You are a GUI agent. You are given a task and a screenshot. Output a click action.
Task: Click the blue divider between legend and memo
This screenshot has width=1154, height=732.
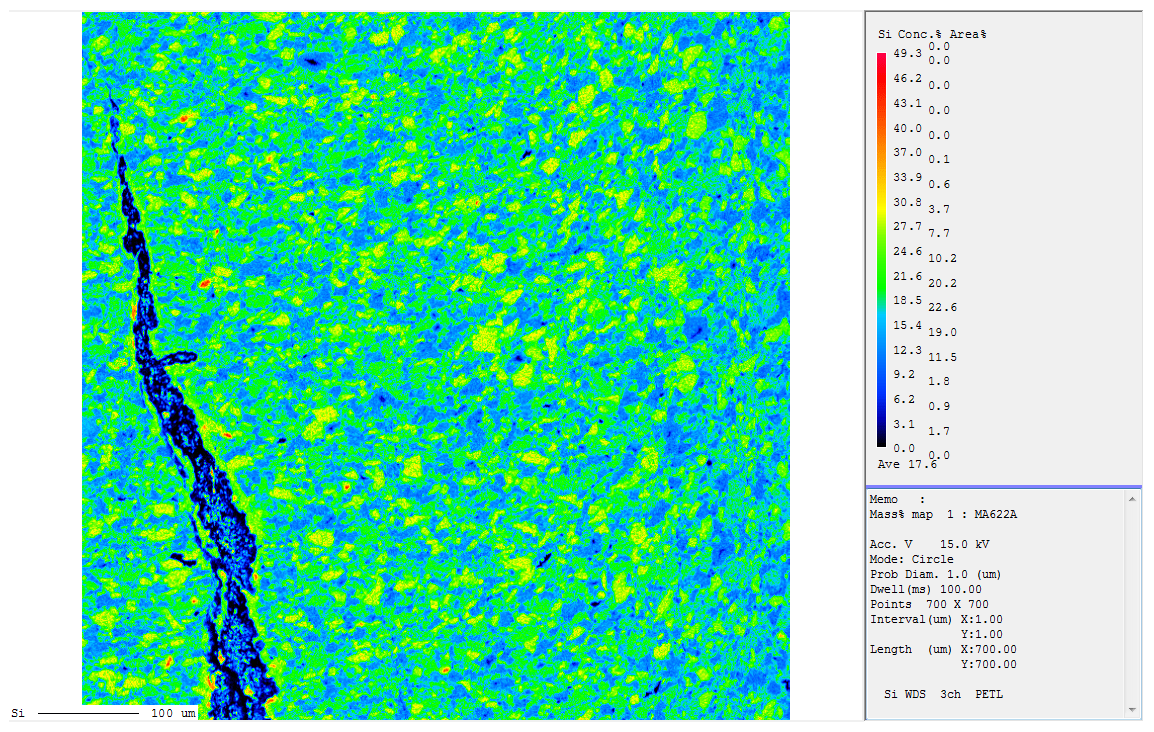point(1003,487)
